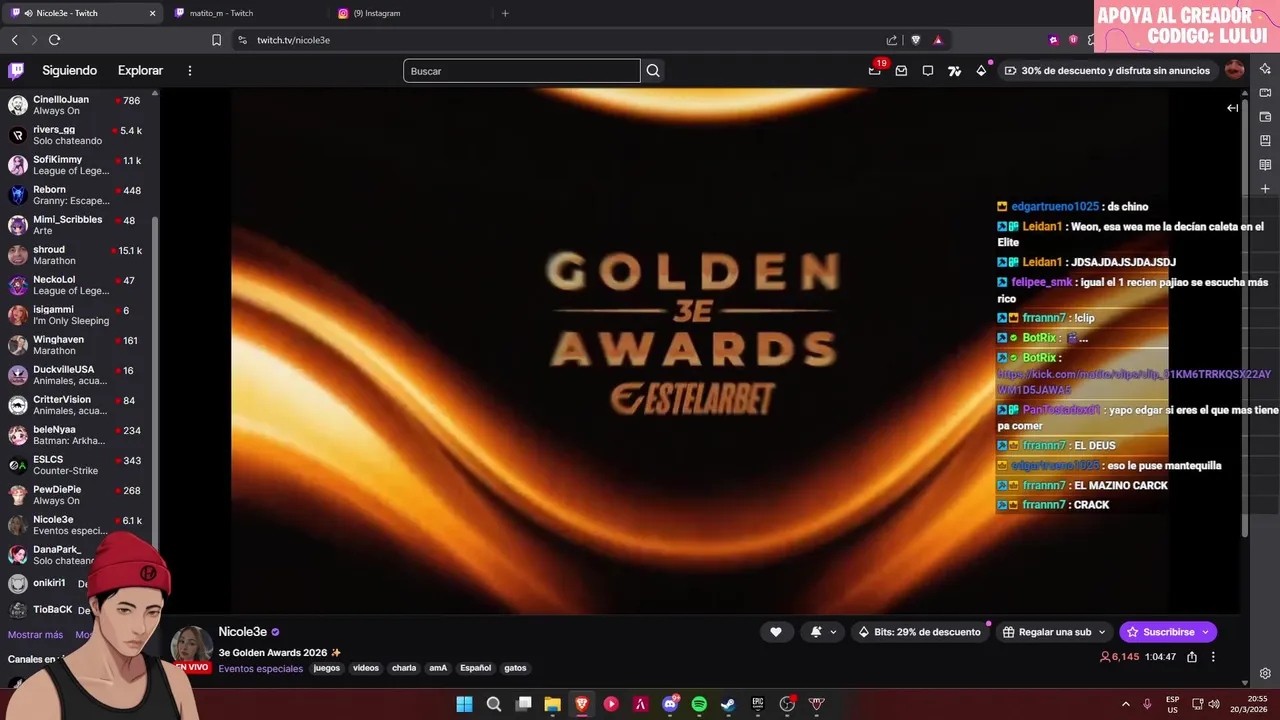The image size is (1280, 720).
Task: Open reading list icon in sidebar
Action: (1265, 165)
